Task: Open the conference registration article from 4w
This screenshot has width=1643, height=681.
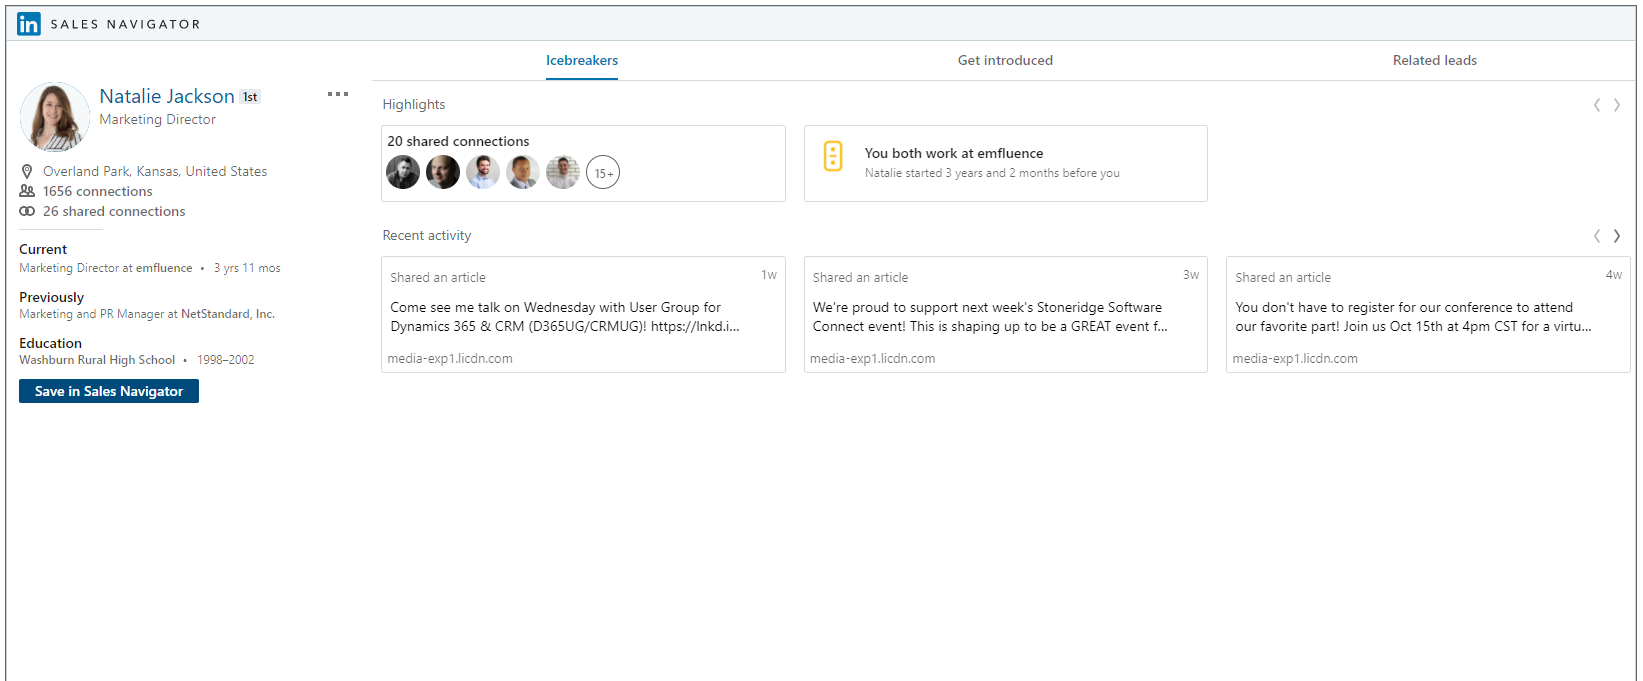Action: point(1428,314)
